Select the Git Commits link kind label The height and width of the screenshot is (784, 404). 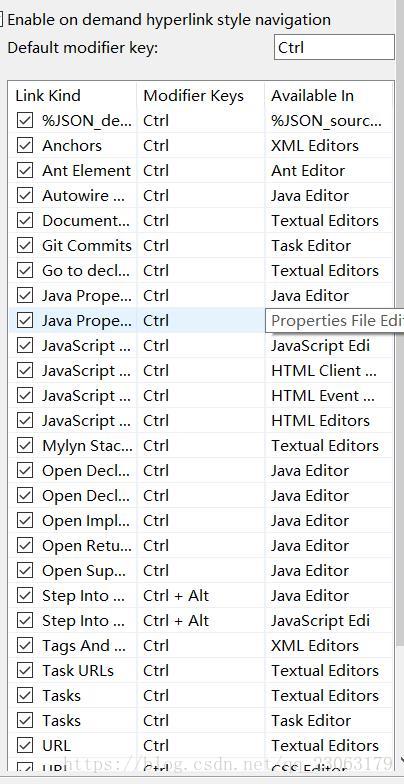point(87,246)
